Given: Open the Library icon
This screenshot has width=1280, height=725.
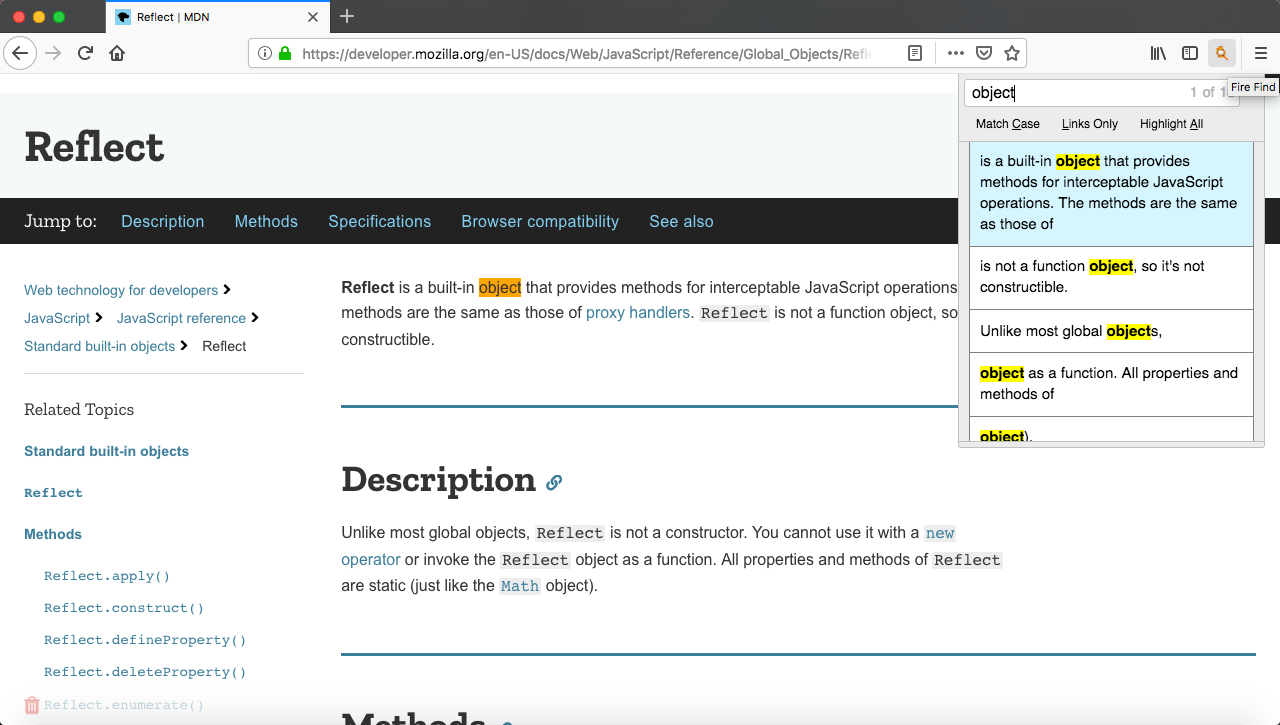Looking at the screenshot, I should coord(1158,53).
